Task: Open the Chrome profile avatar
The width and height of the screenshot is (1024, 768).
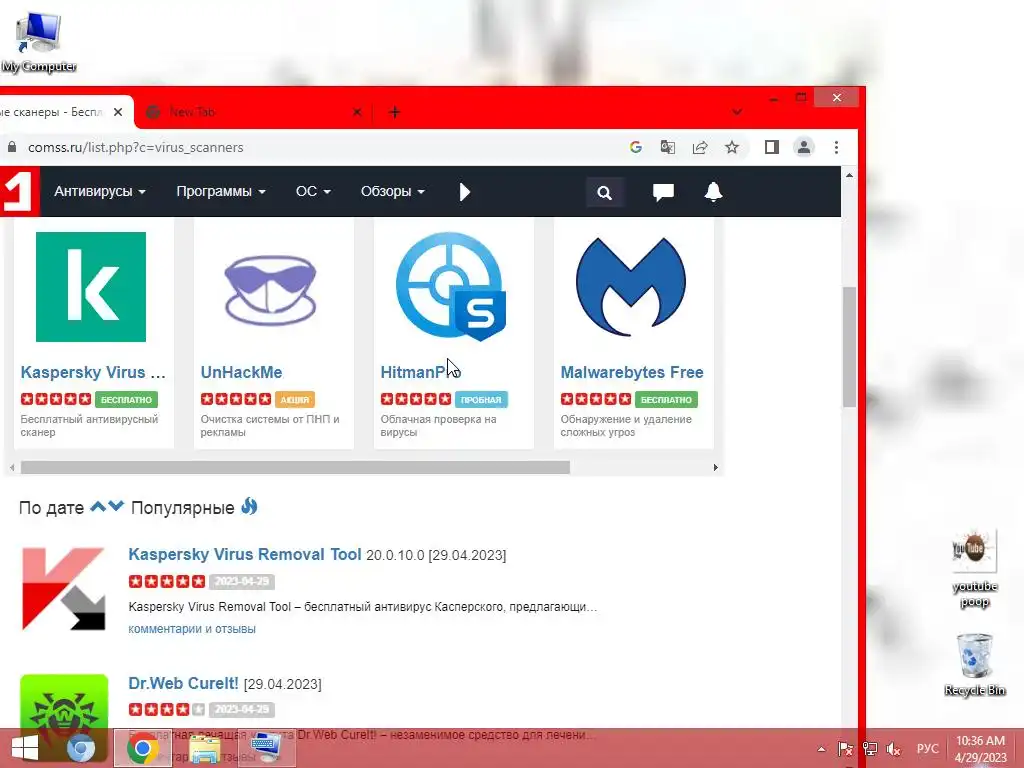Action: click(804, 148)
